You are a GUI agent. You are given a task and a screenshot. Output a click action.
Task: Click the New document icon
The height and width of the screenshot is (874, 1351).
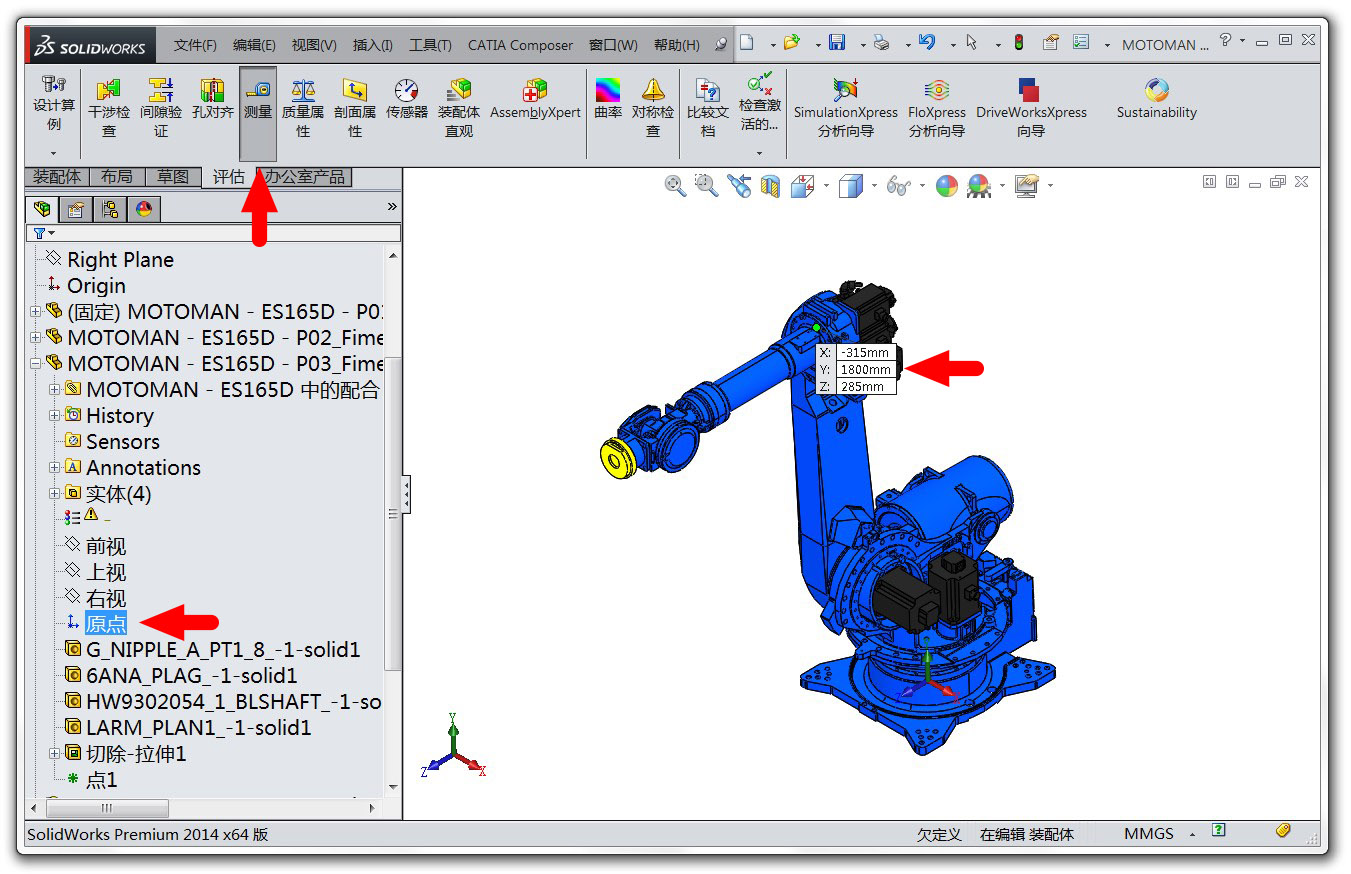tap(746, 43)
